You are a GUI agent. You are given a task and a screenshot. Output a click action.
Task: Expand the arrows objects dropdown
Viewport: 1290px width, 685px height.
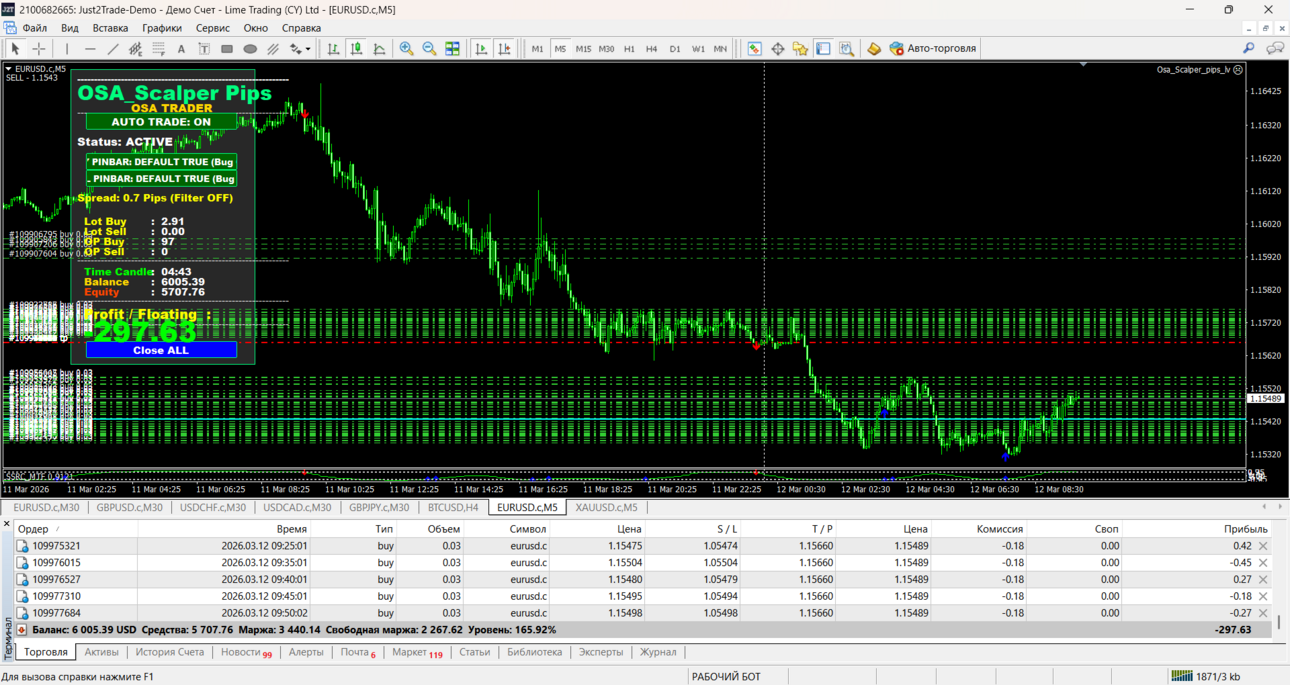(300, 48)
